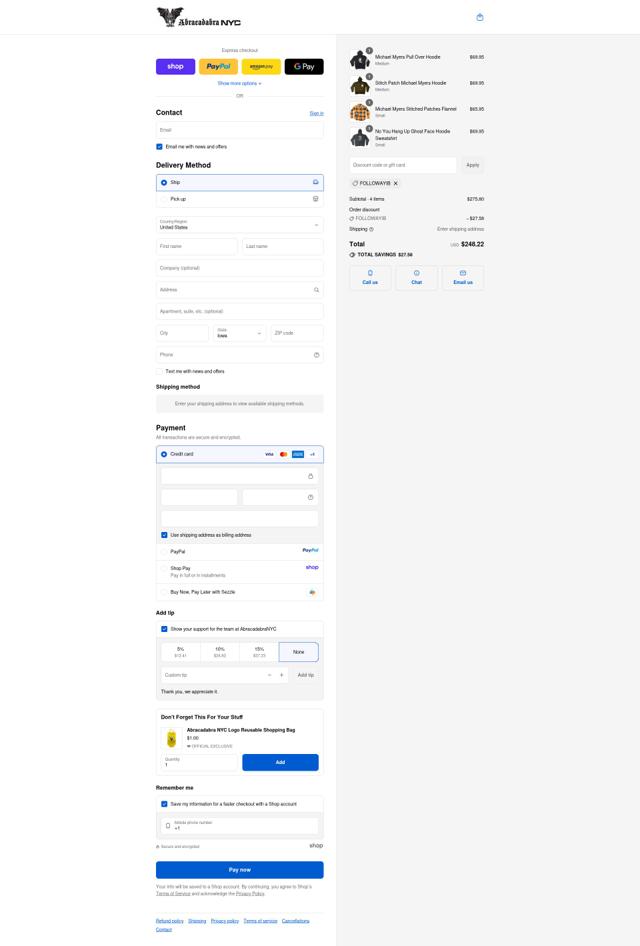
Task: Select the 15% tip option
Action: pyautogui.click(x=259, y=652)
